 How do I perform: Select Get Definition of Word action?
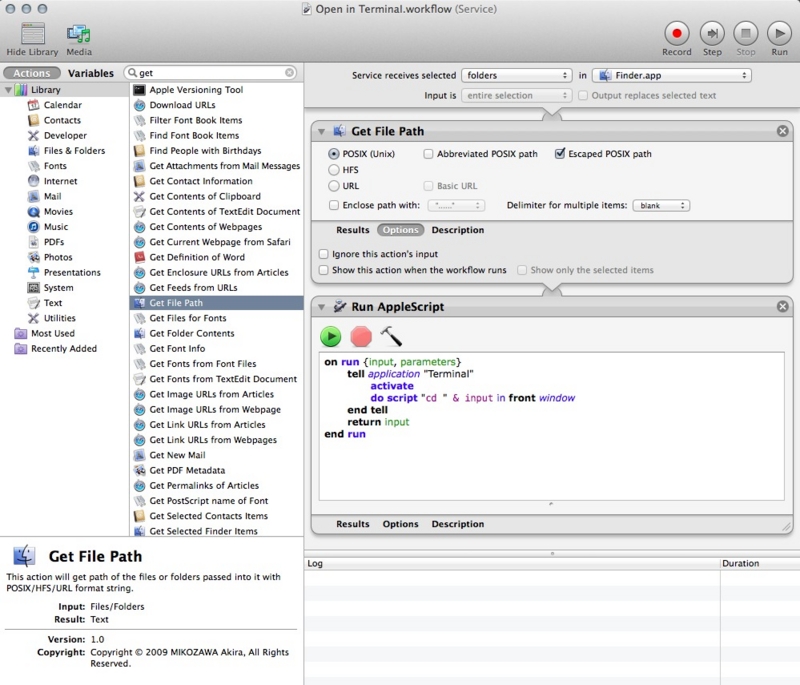217,258
